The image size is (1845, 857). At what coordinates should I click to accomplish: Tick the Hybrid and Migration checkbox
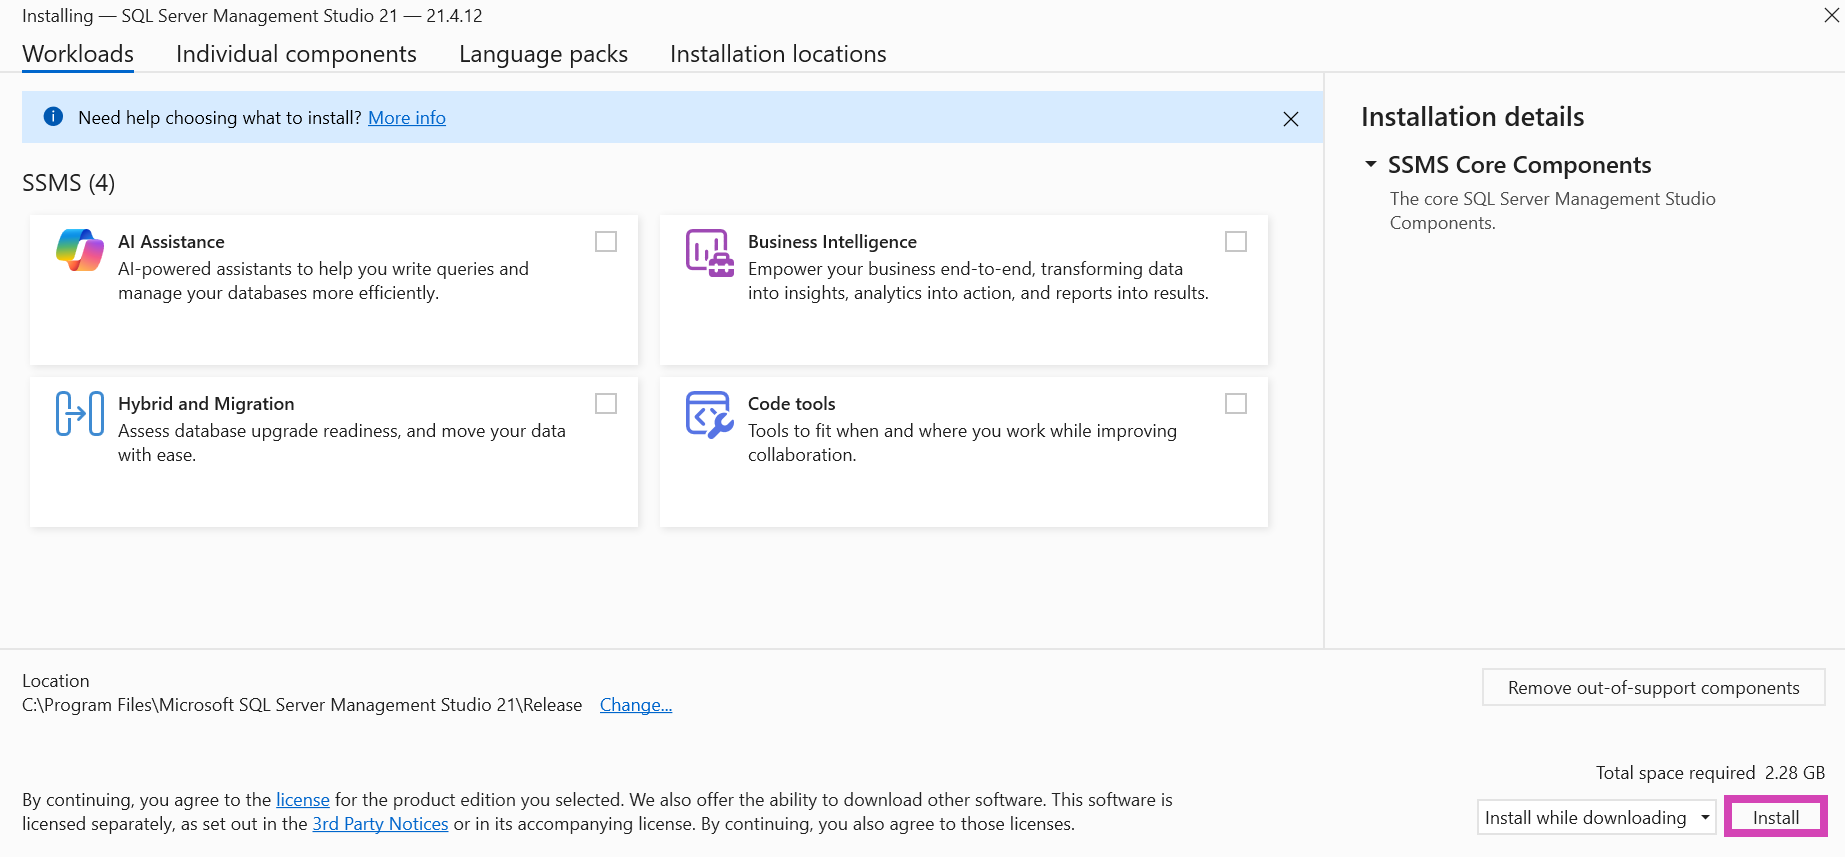point(606,404)
